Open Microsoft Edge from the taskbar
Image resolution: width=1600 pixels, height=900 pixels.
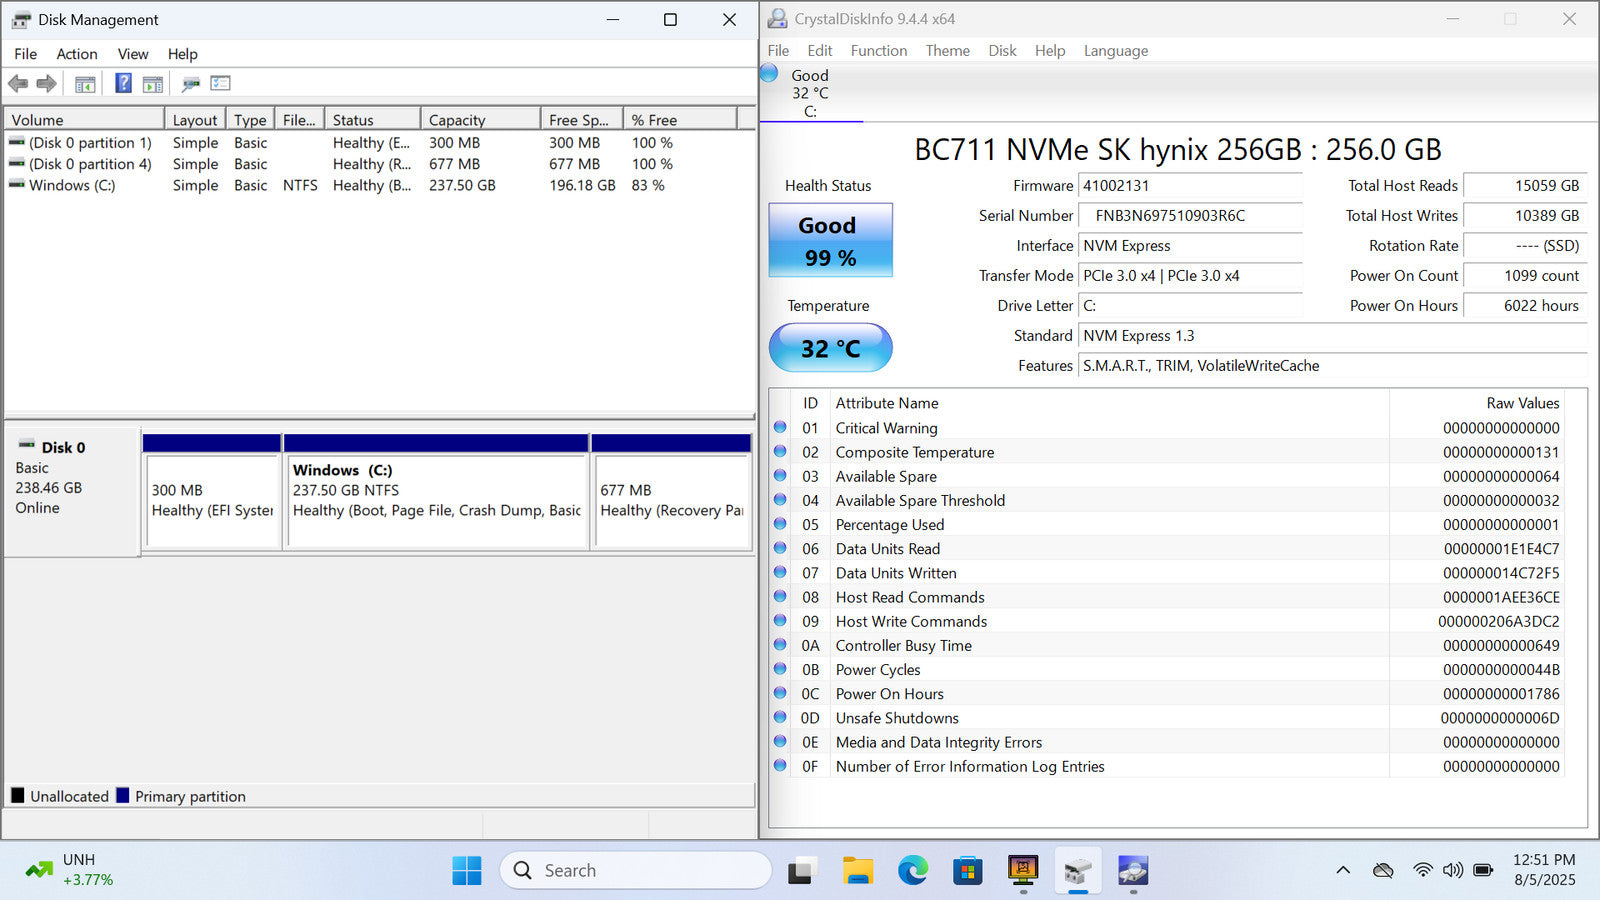[912, 871]
